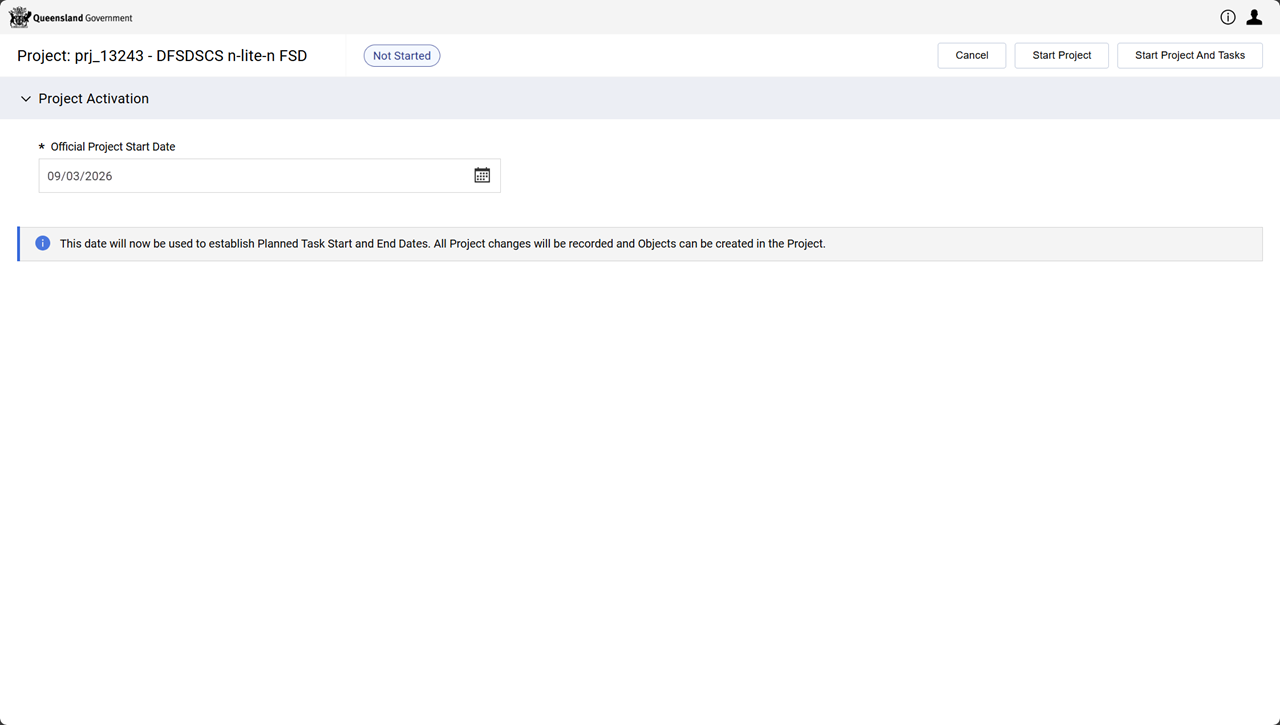Click the Queensland Government text
Image resolution: width=1280 pixels, height=725 pixels.
click(x=83, y=18)
